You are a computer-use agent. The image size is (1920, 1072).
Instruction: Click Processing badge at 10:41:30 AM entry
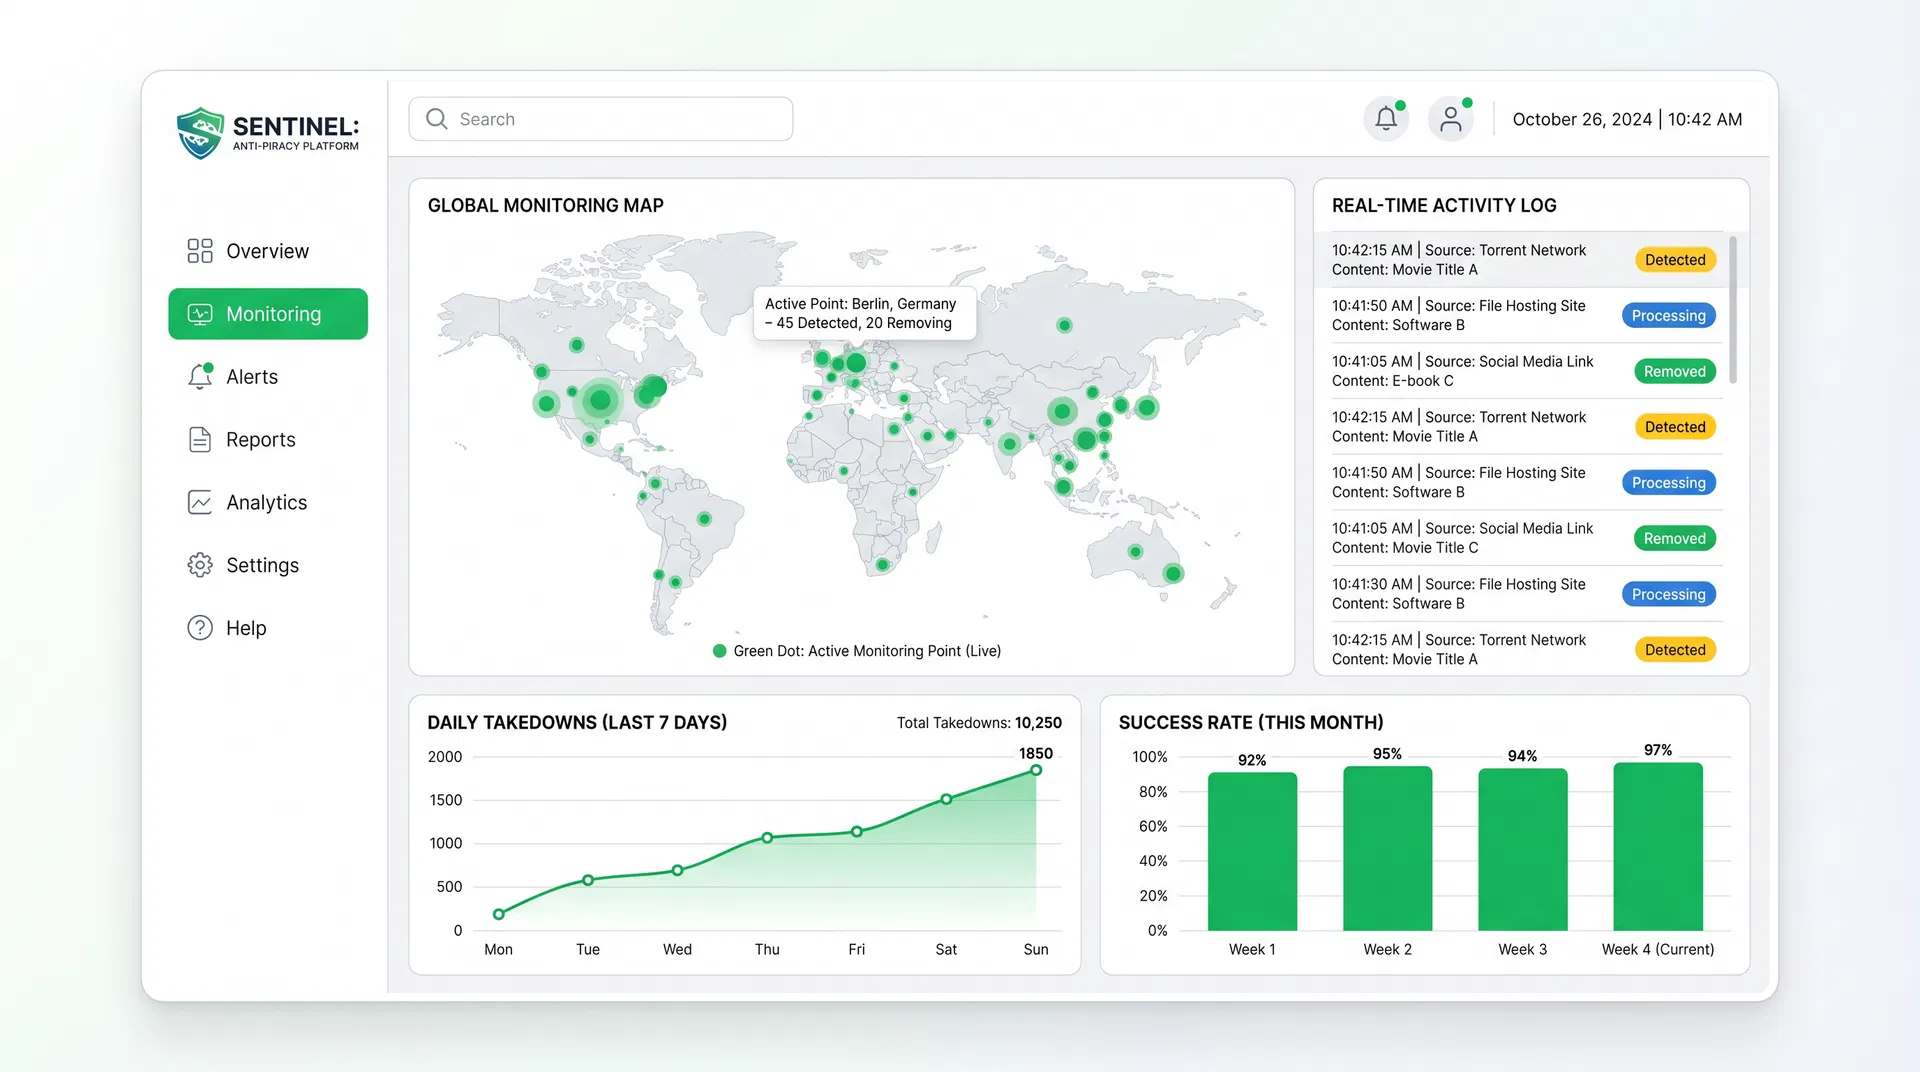coord(1668,594)
